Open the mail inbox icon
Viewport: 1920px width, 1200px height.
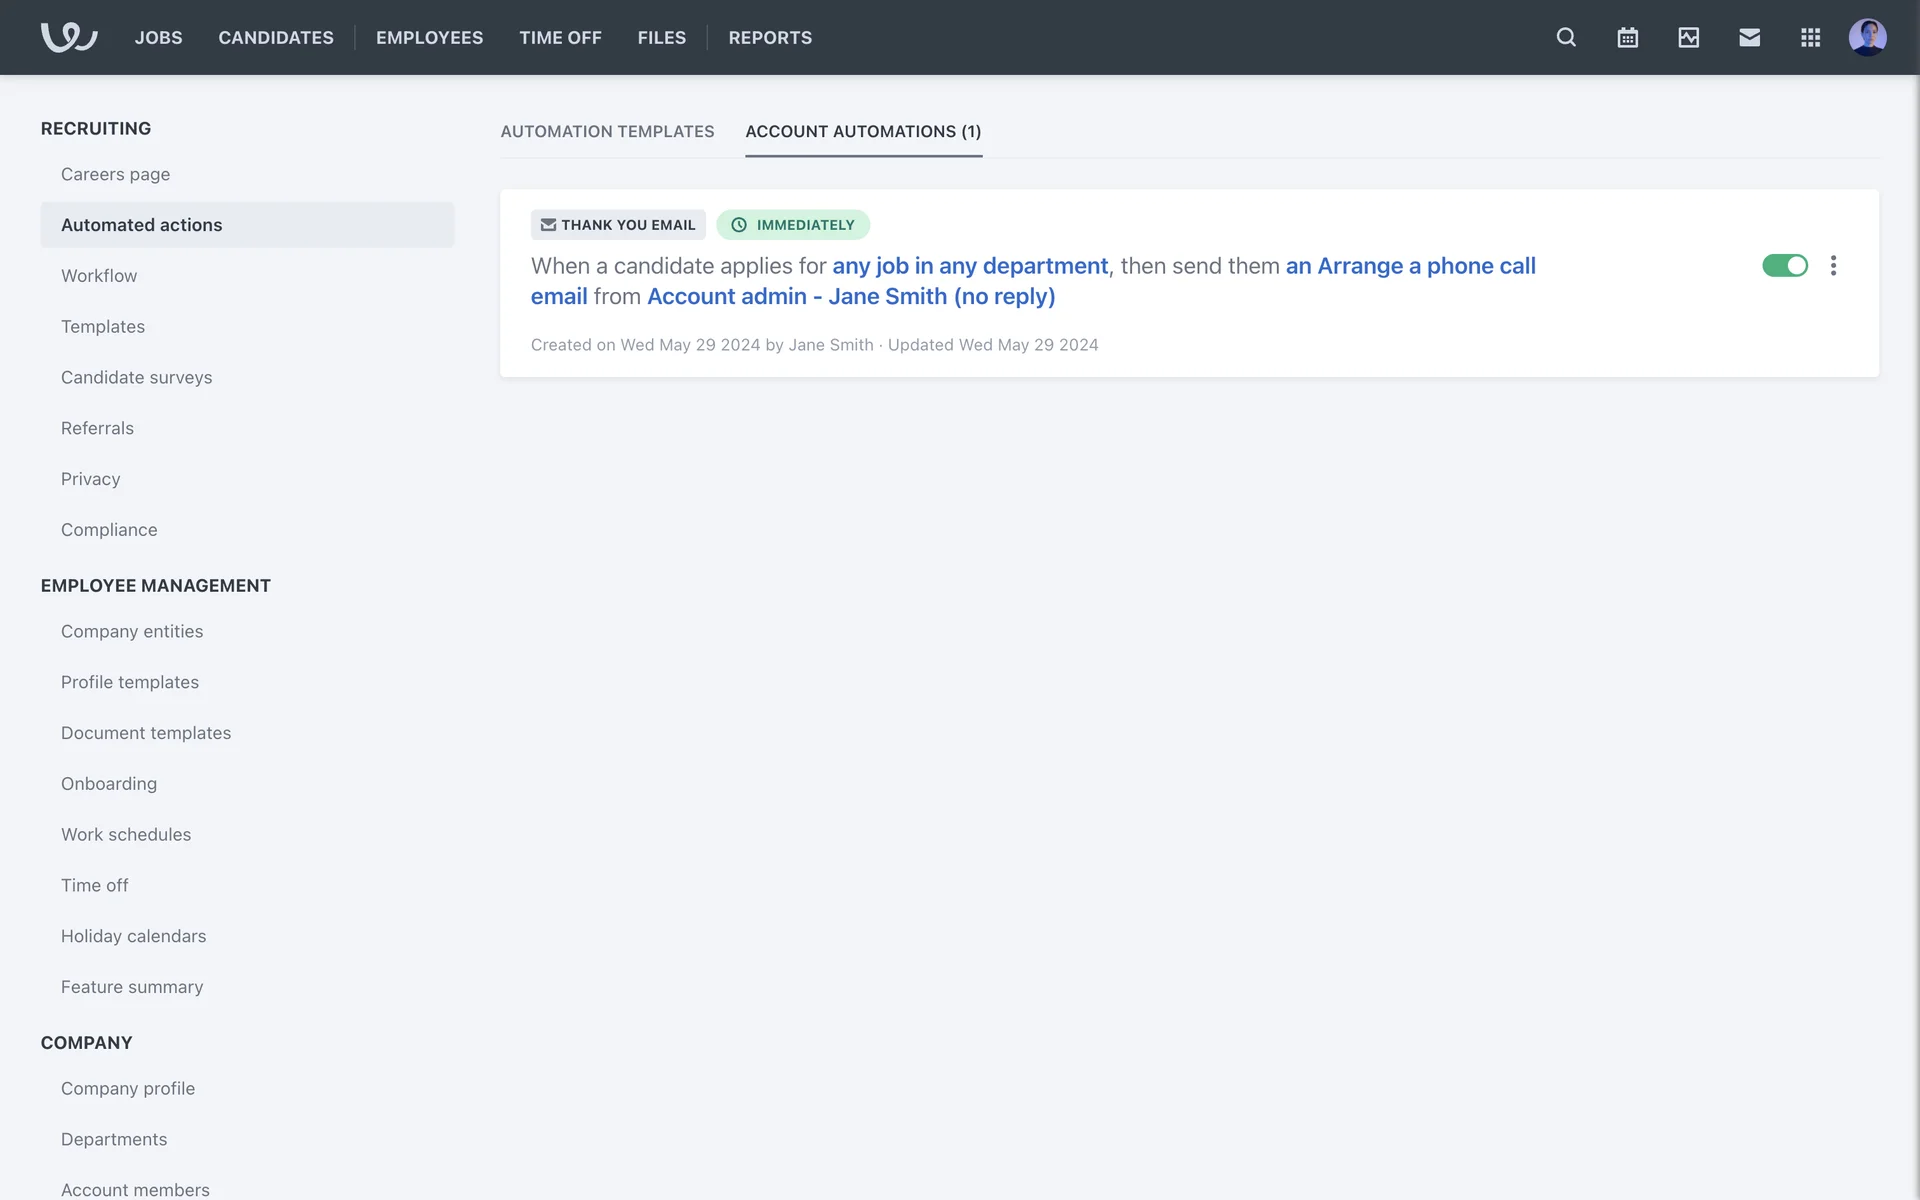click(1749, 37)
